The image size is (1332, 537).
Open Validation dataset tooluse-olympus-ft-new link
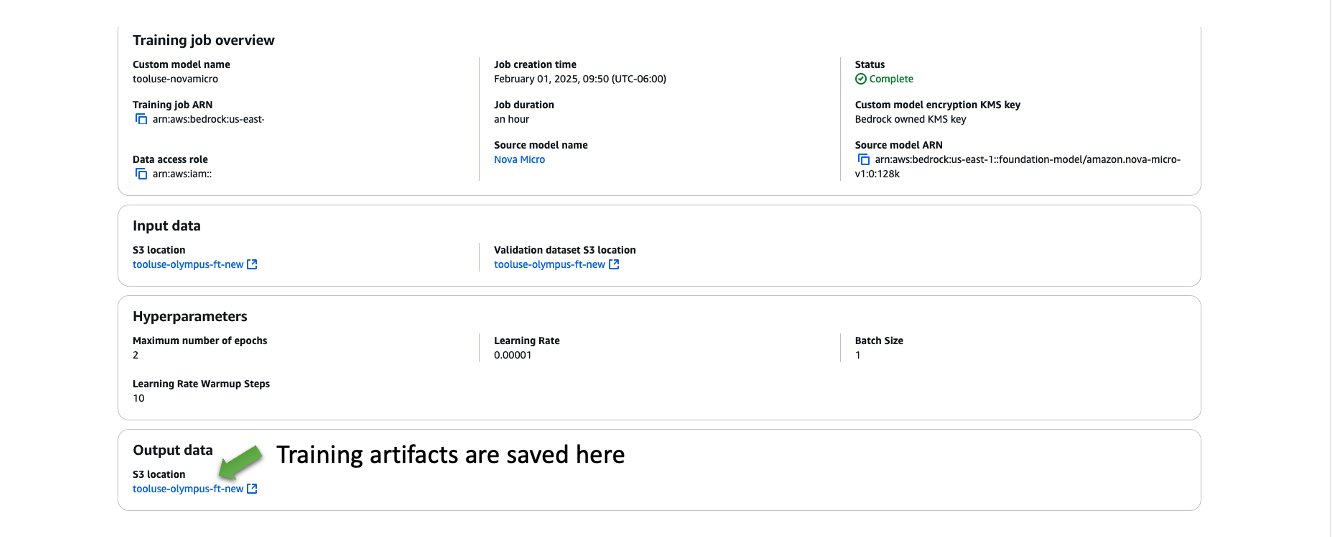coord(549,265)
